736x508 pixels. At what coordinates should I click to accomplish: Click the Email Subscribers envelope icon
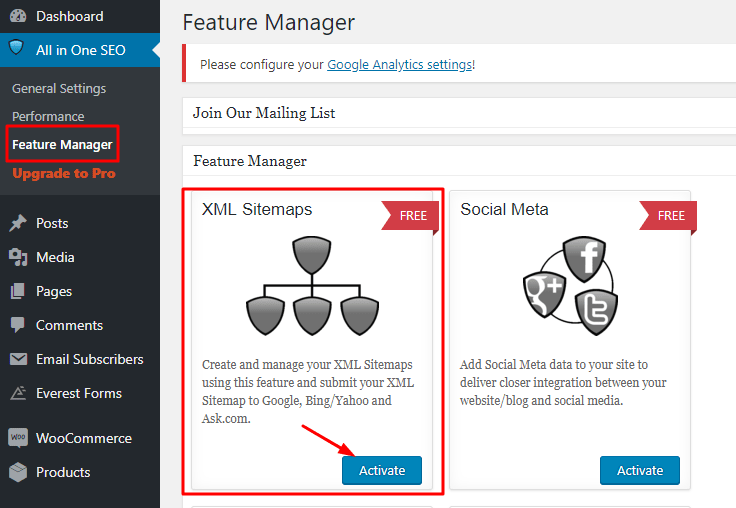[18, 359]
